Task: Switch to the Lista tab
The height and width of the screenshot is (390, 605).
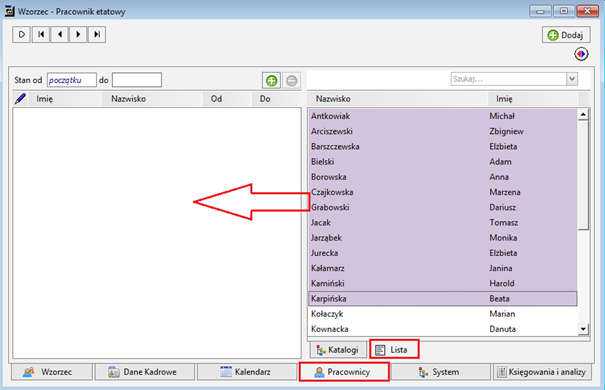Action: [x=394, y=349]
